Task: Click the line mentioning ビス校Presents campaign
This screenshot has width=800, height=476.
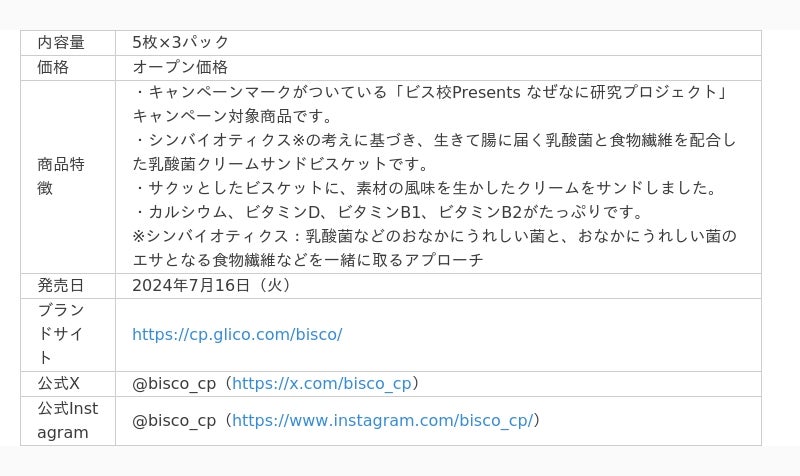Action: point(429,92)
